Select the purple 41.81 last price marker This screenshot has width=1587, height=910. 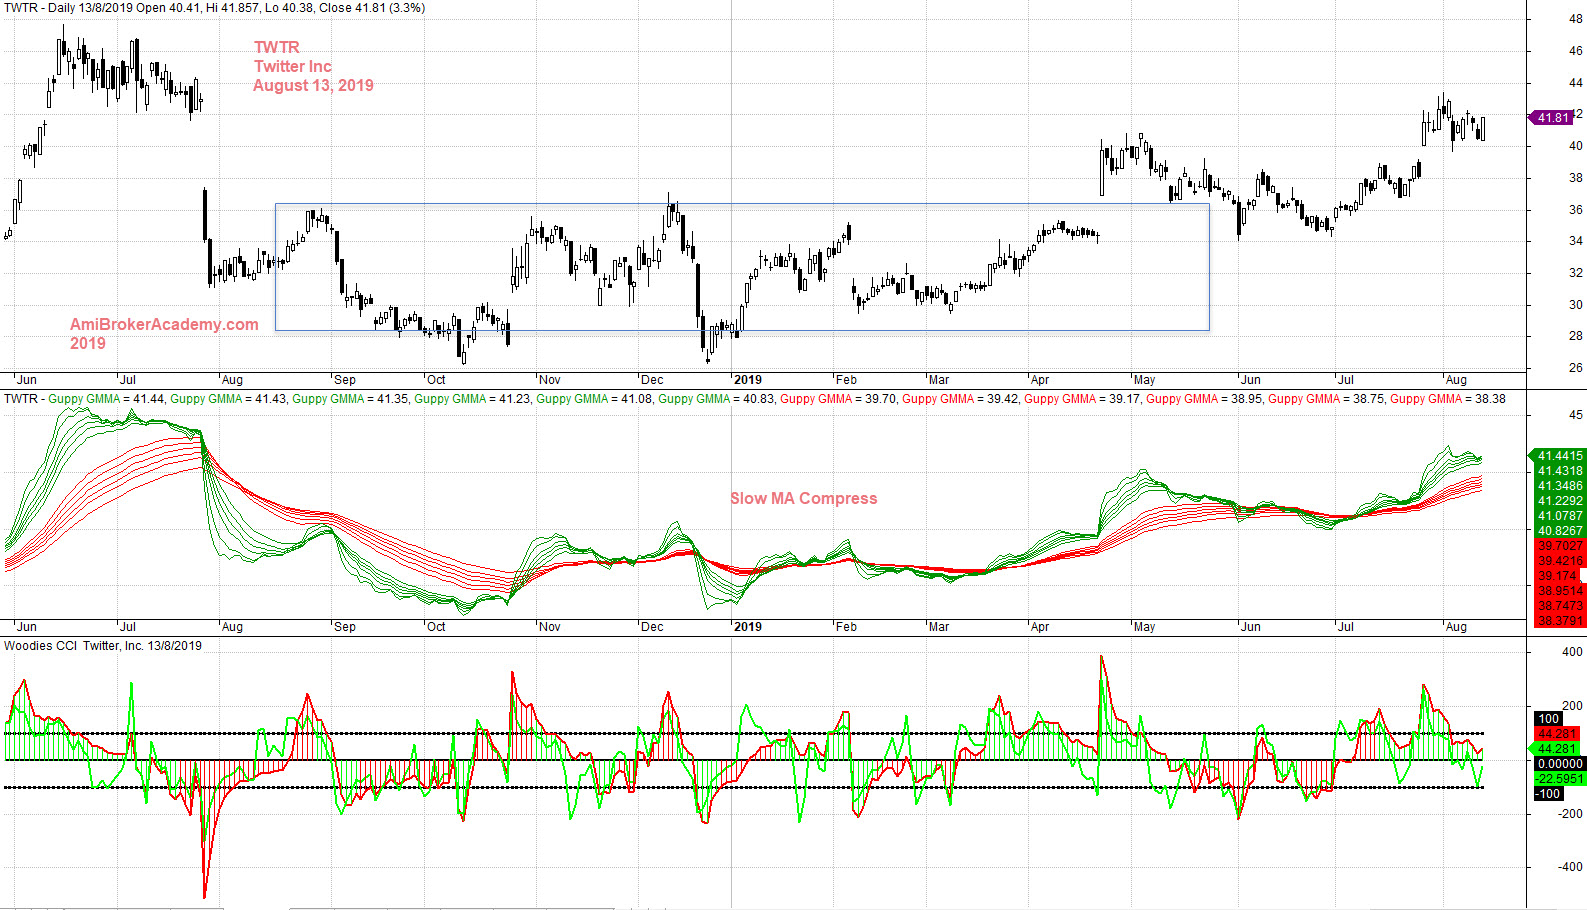click(1551, 118)
